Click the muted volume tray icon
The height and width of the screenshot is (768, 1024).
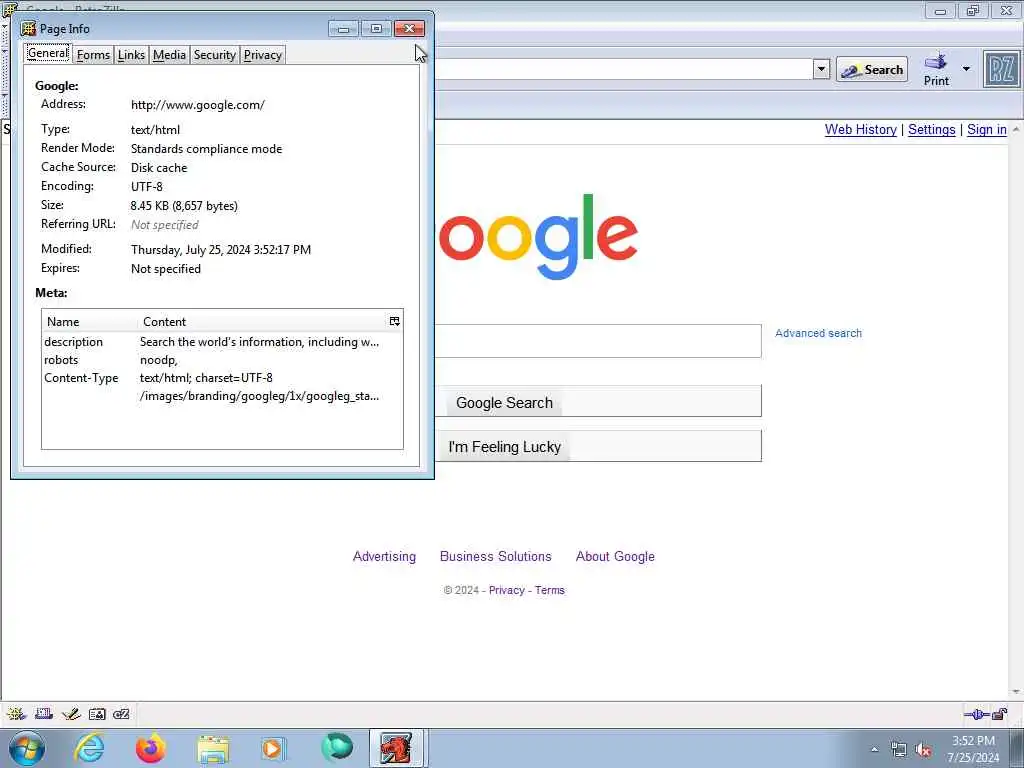click(923, 750)
